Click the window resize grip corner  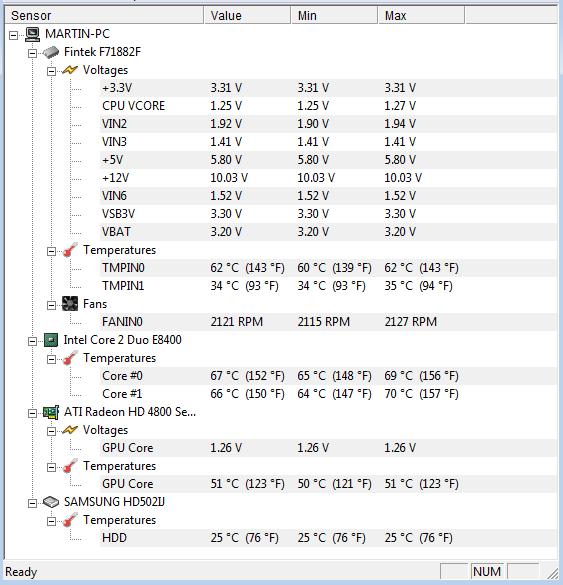tap(552, 573)
